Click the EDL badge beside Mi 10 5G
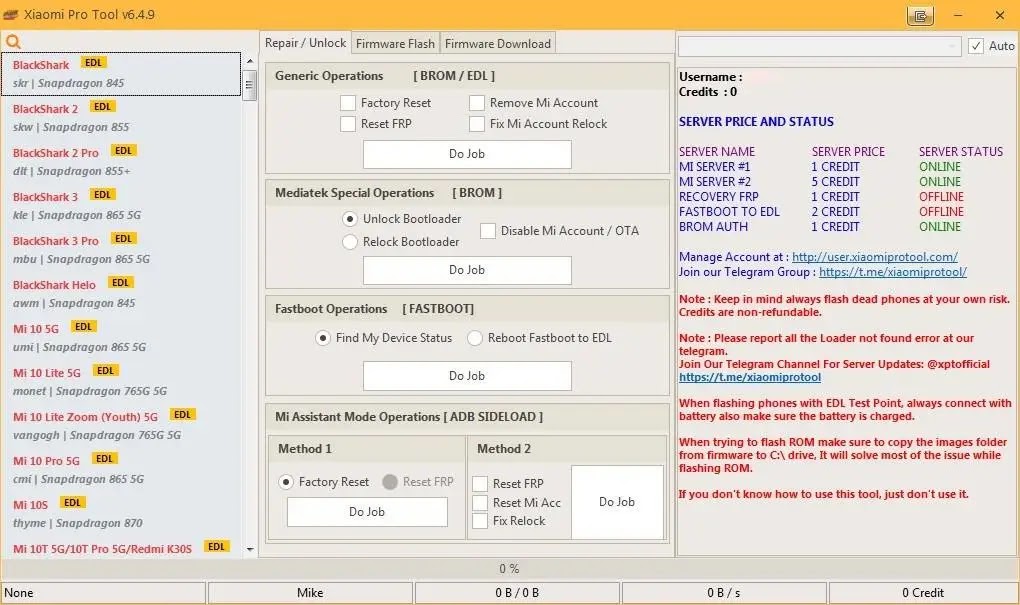Viewport: 1020px width, 605px height. point(83,327)
